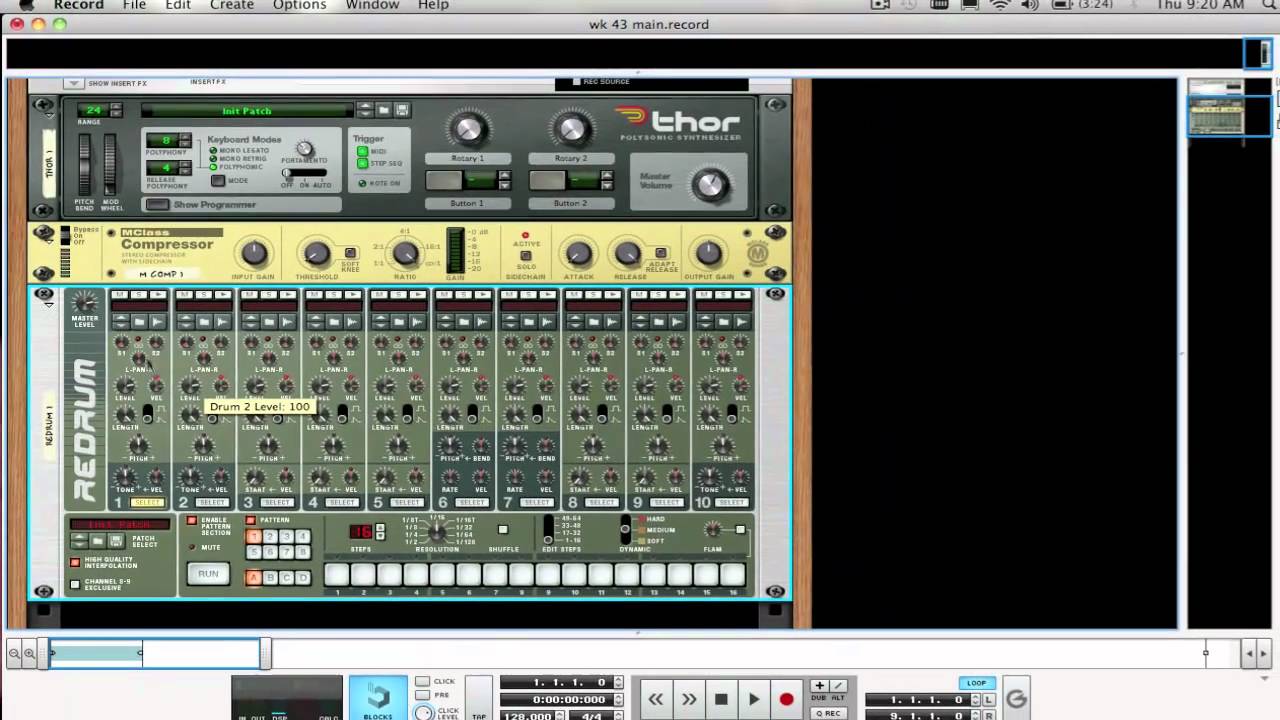Viewport: 1280px width, 720px height.
Task: Click the Propellerhead logo button on the transport
Action: [x=1016, y=699]
